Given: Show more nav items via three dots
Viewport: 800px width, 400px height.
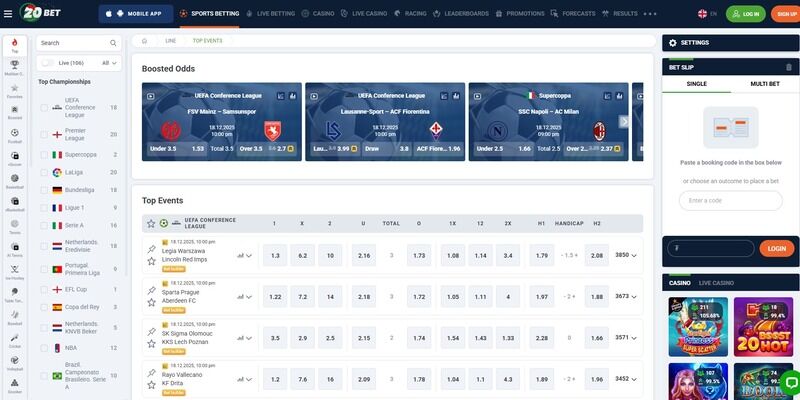Looking at the screenshot, I should (x=650, y=14).
